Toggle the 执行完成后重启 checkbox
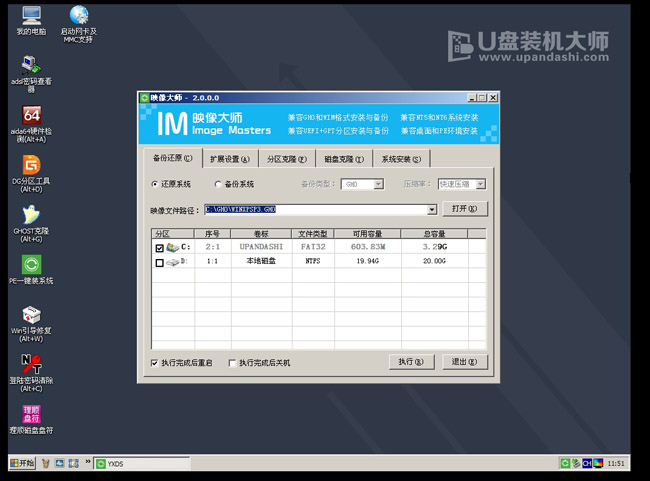 pyautogui.click(x=155, y=363)
